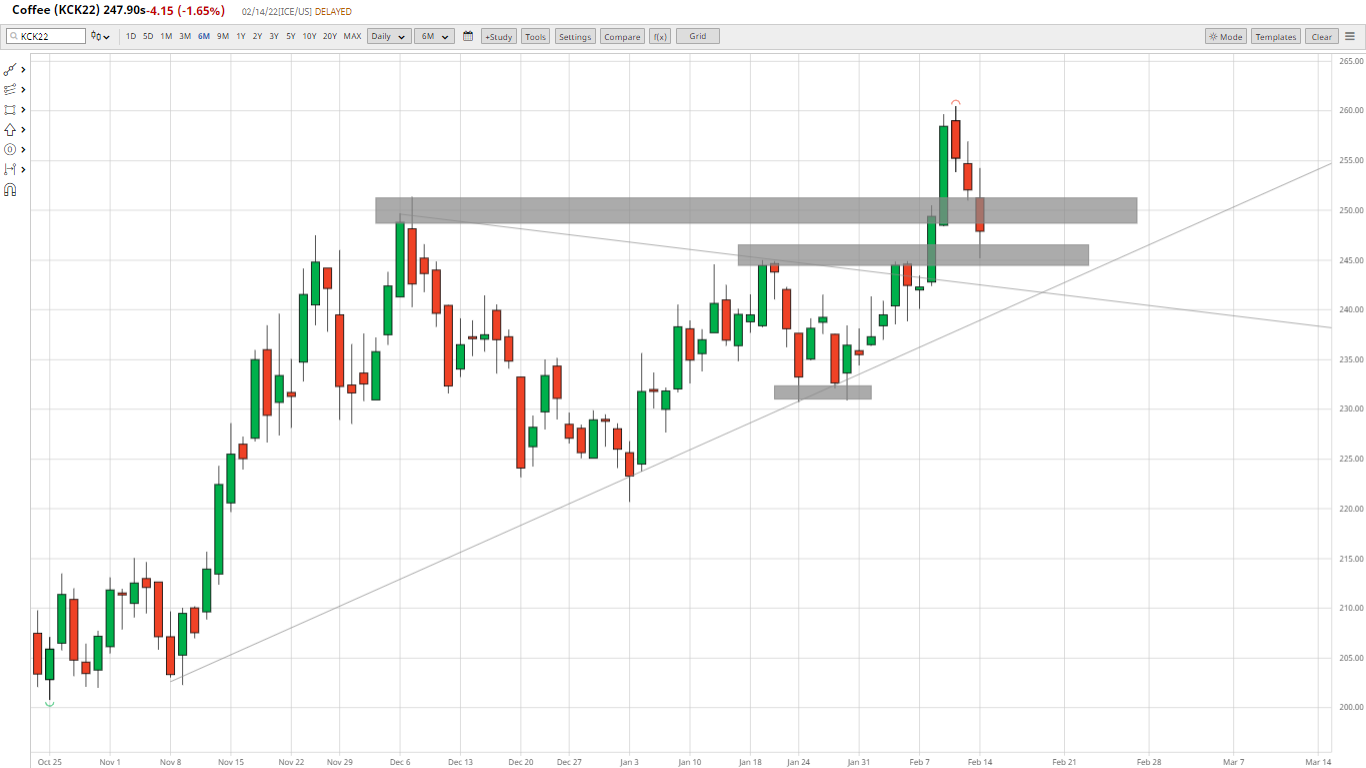Click the green low marker under the Oct 25 candle

(50, 704)
